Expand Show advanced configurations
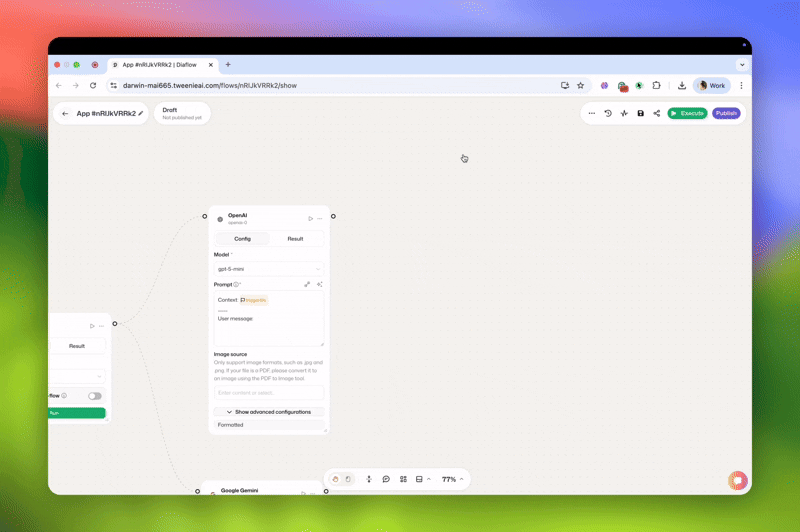800x532 pixels. 269,412
